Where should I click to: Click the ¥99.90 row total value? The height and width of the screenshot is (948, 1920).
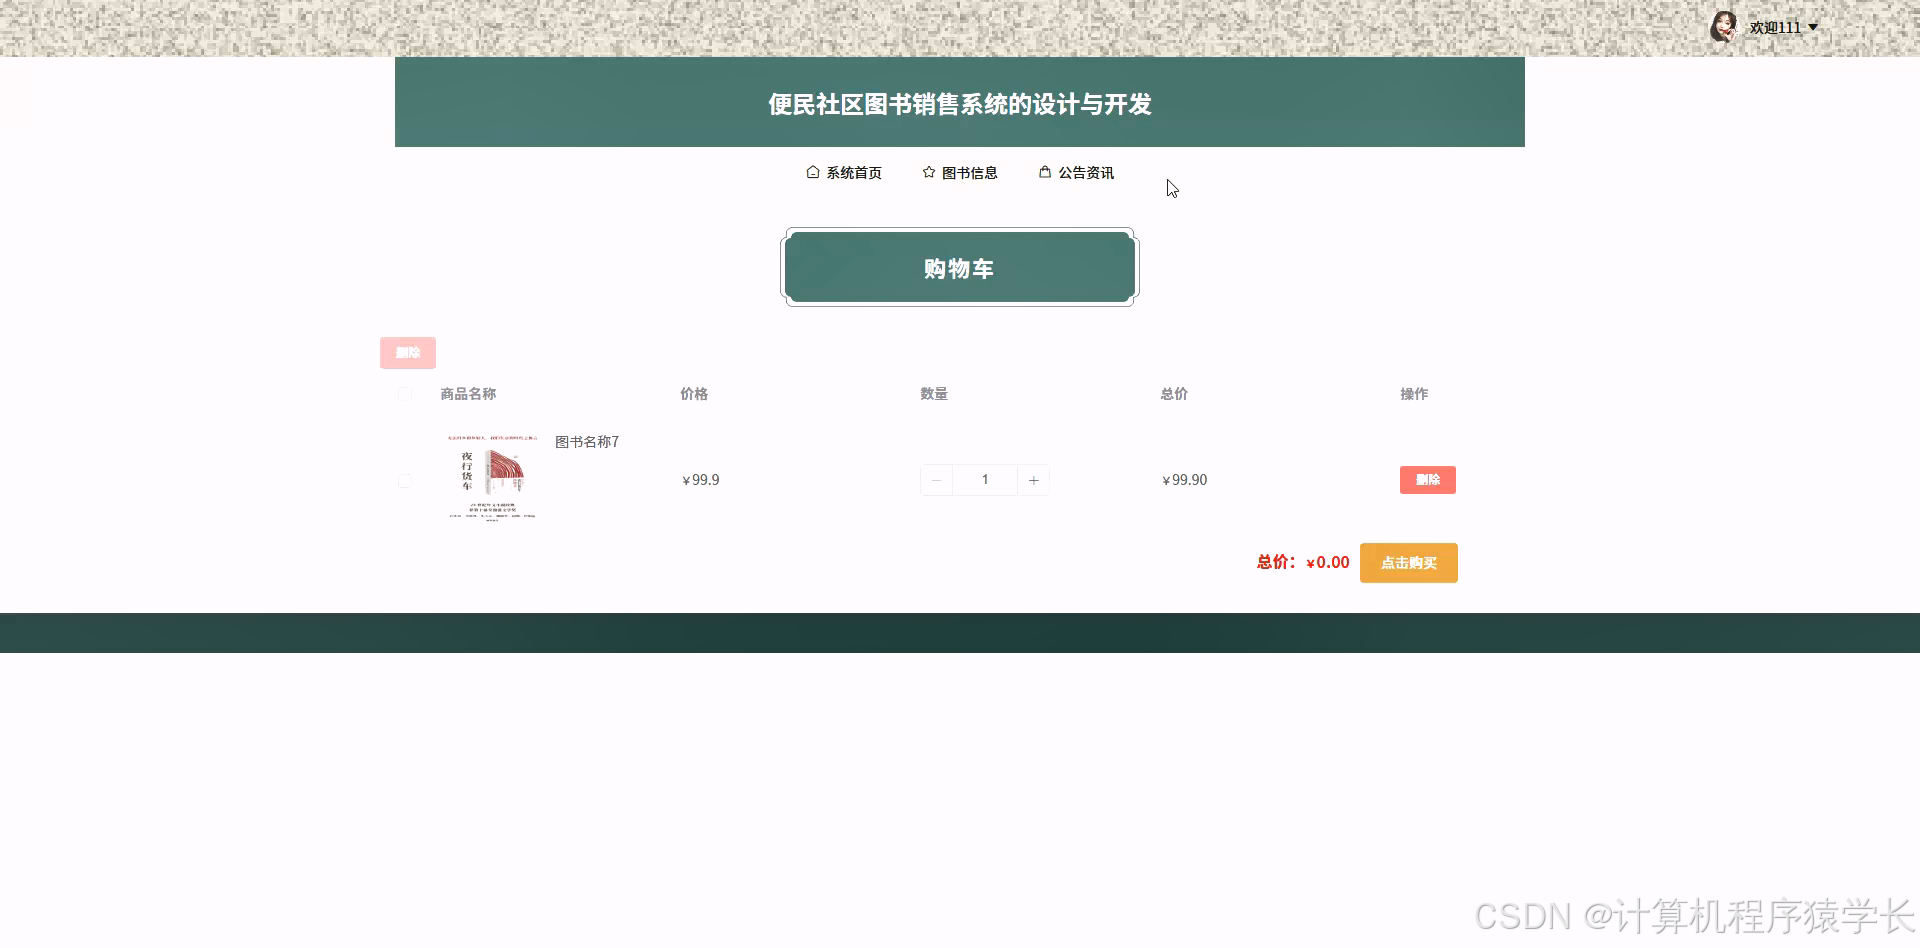click(1185, 480)
